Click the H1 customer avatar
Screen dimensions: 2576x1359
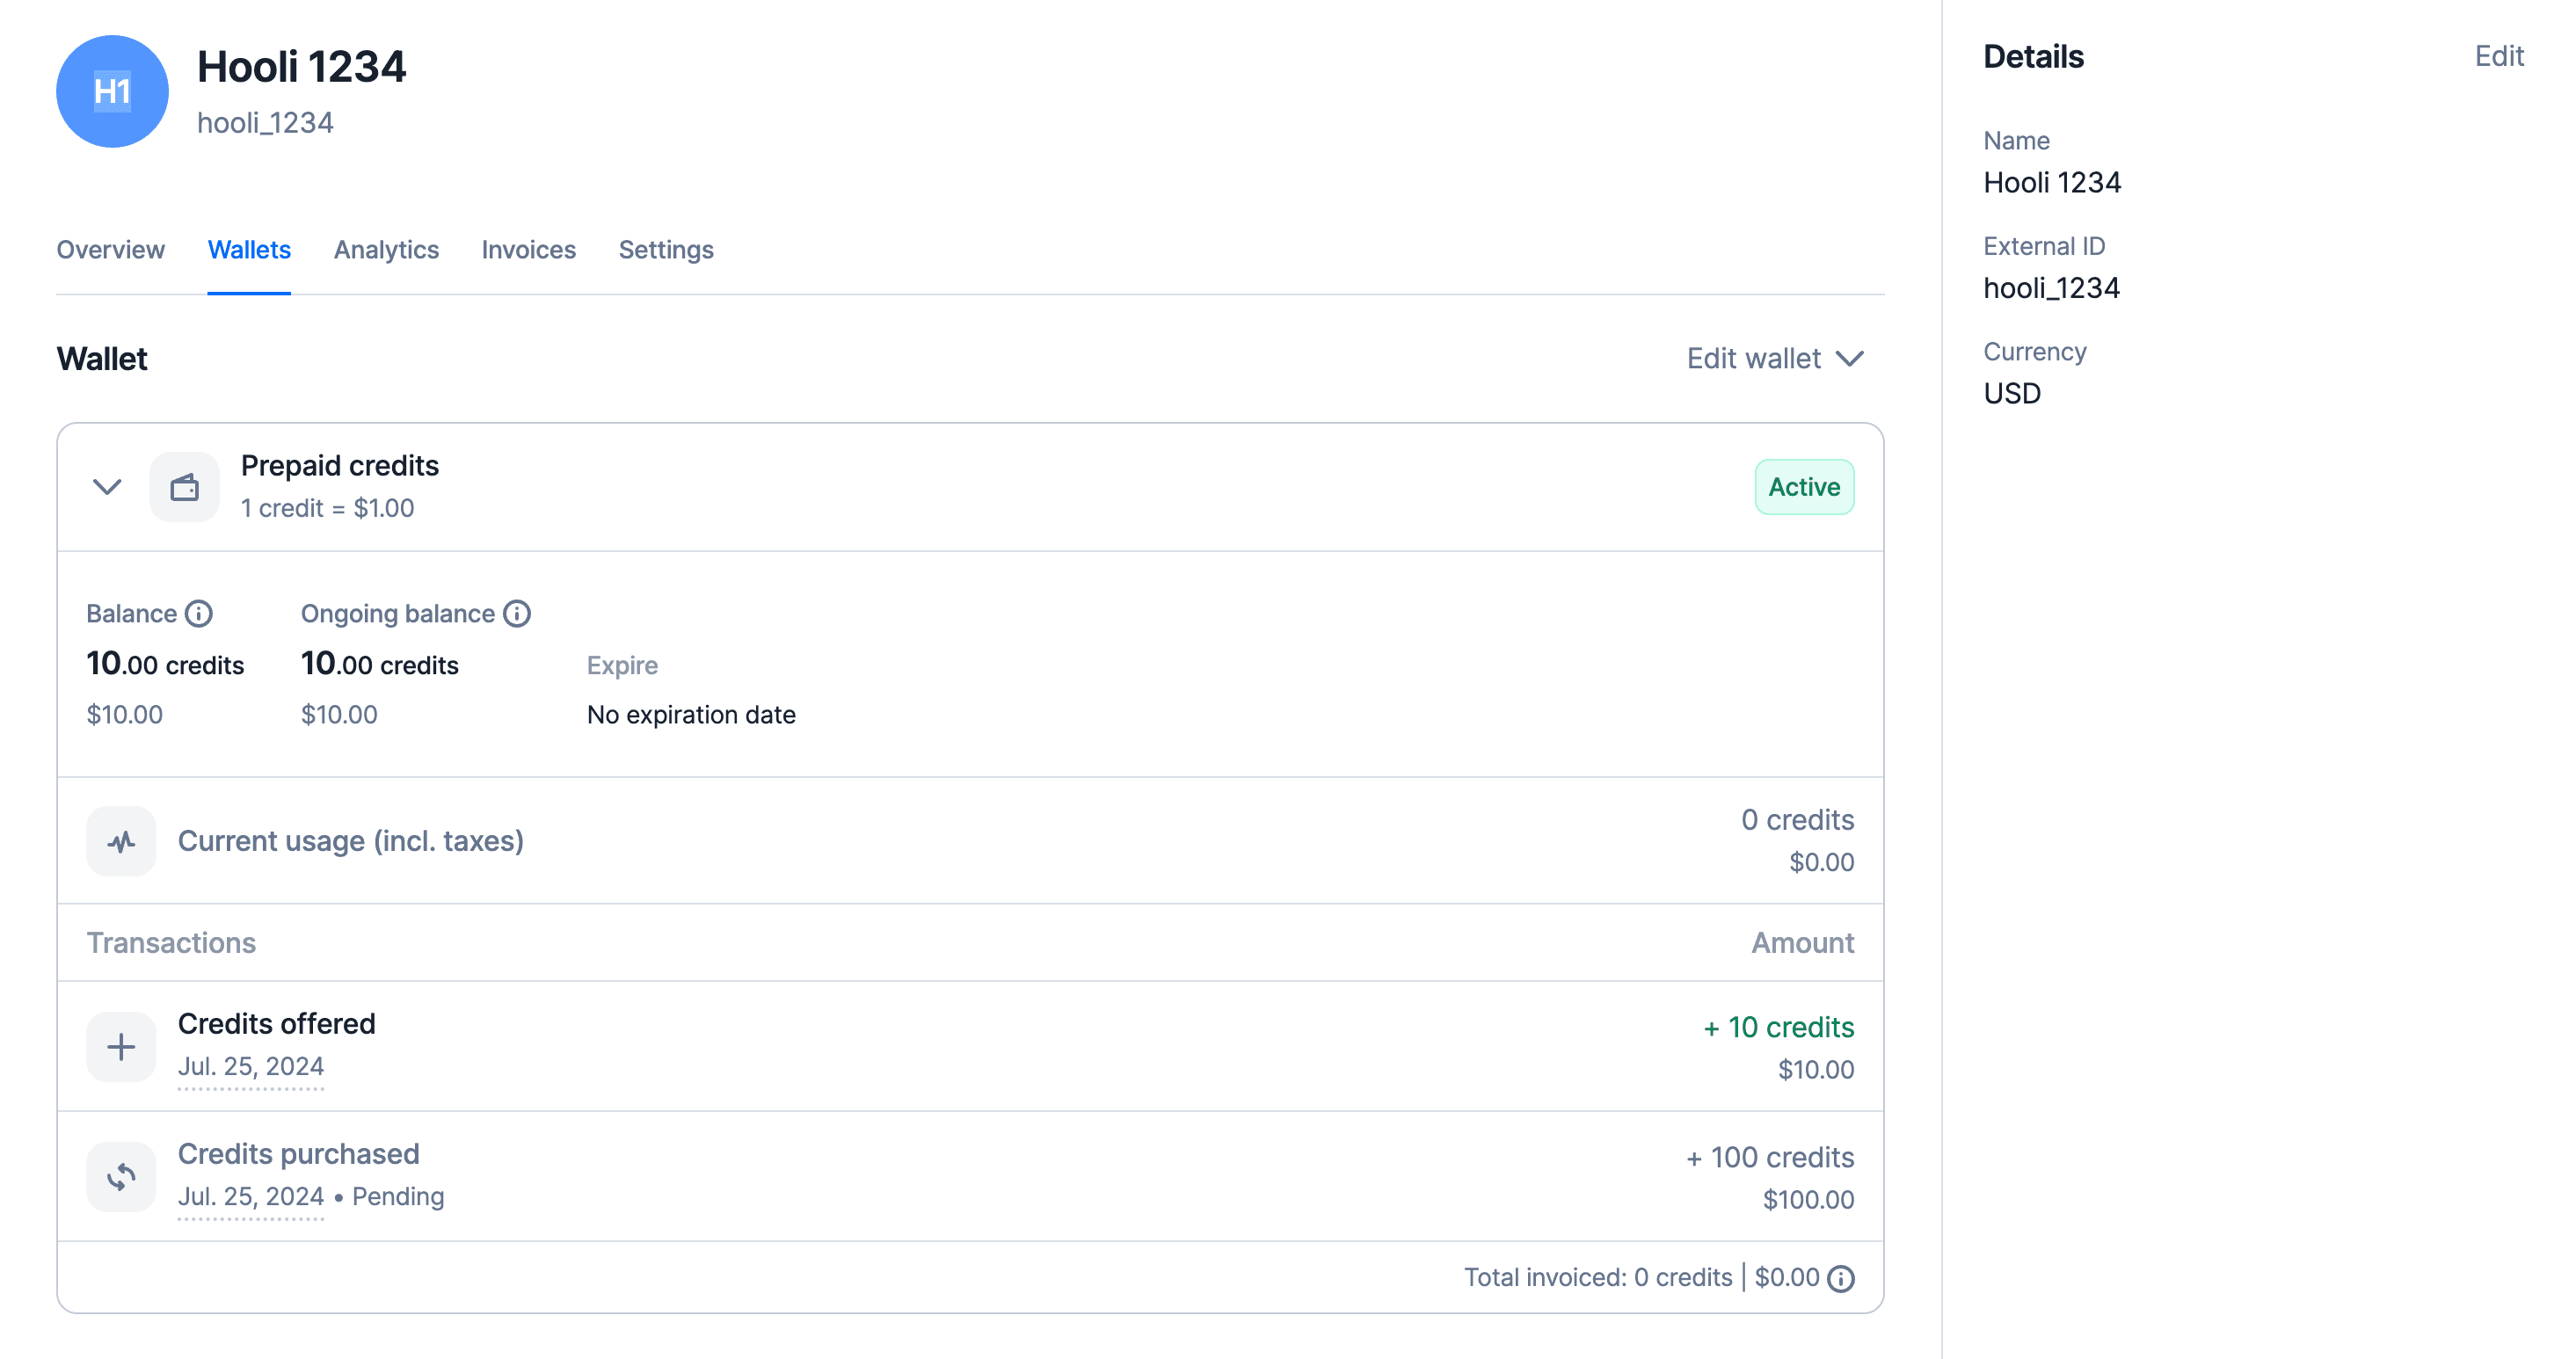pos(112,92)
